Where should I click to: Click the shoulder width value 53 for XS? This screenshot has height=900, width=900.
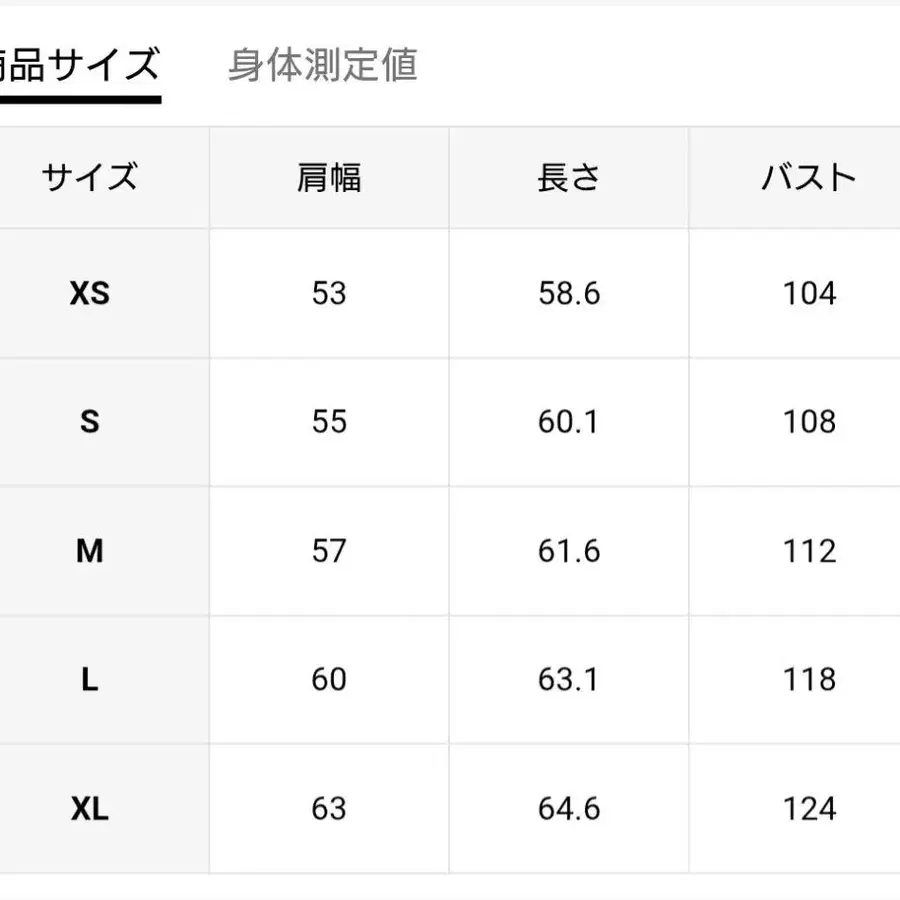click(330, 293)
